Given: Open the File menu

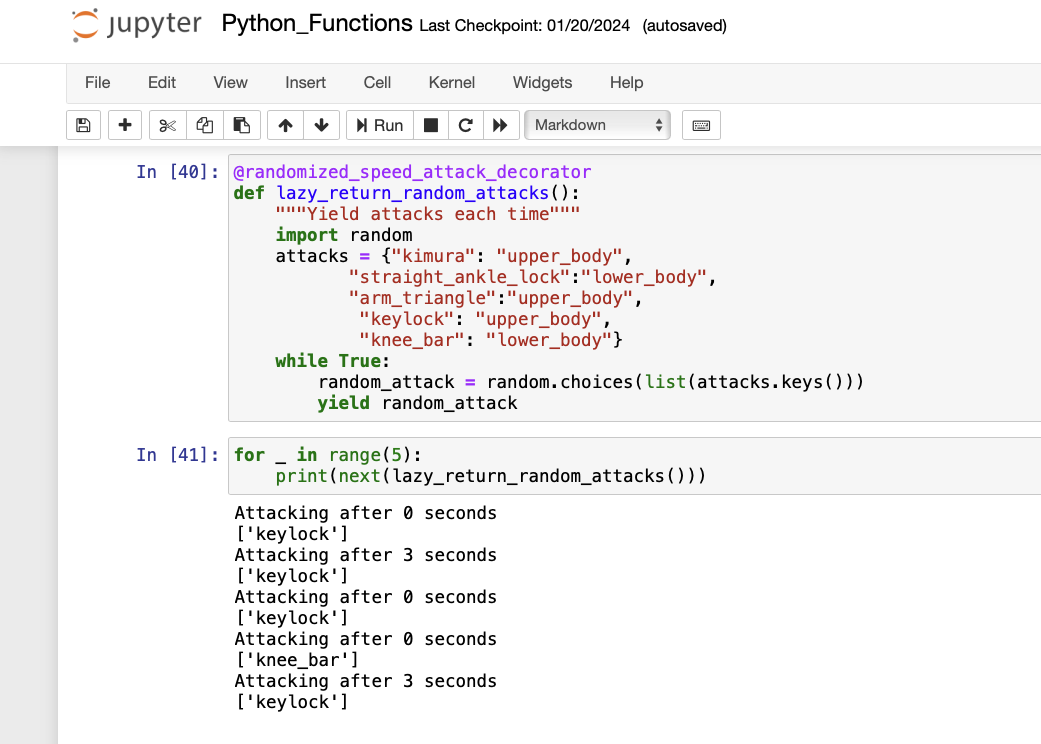Looking at the screenshot, I should [98, 82].
